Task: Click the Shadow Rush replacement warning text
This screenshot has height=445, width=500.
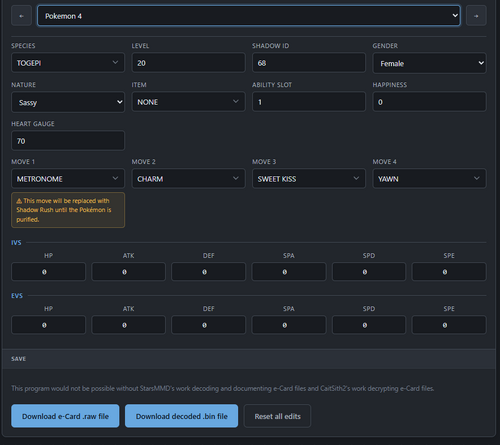Action: pyautogui.click(x=68, y=210)
